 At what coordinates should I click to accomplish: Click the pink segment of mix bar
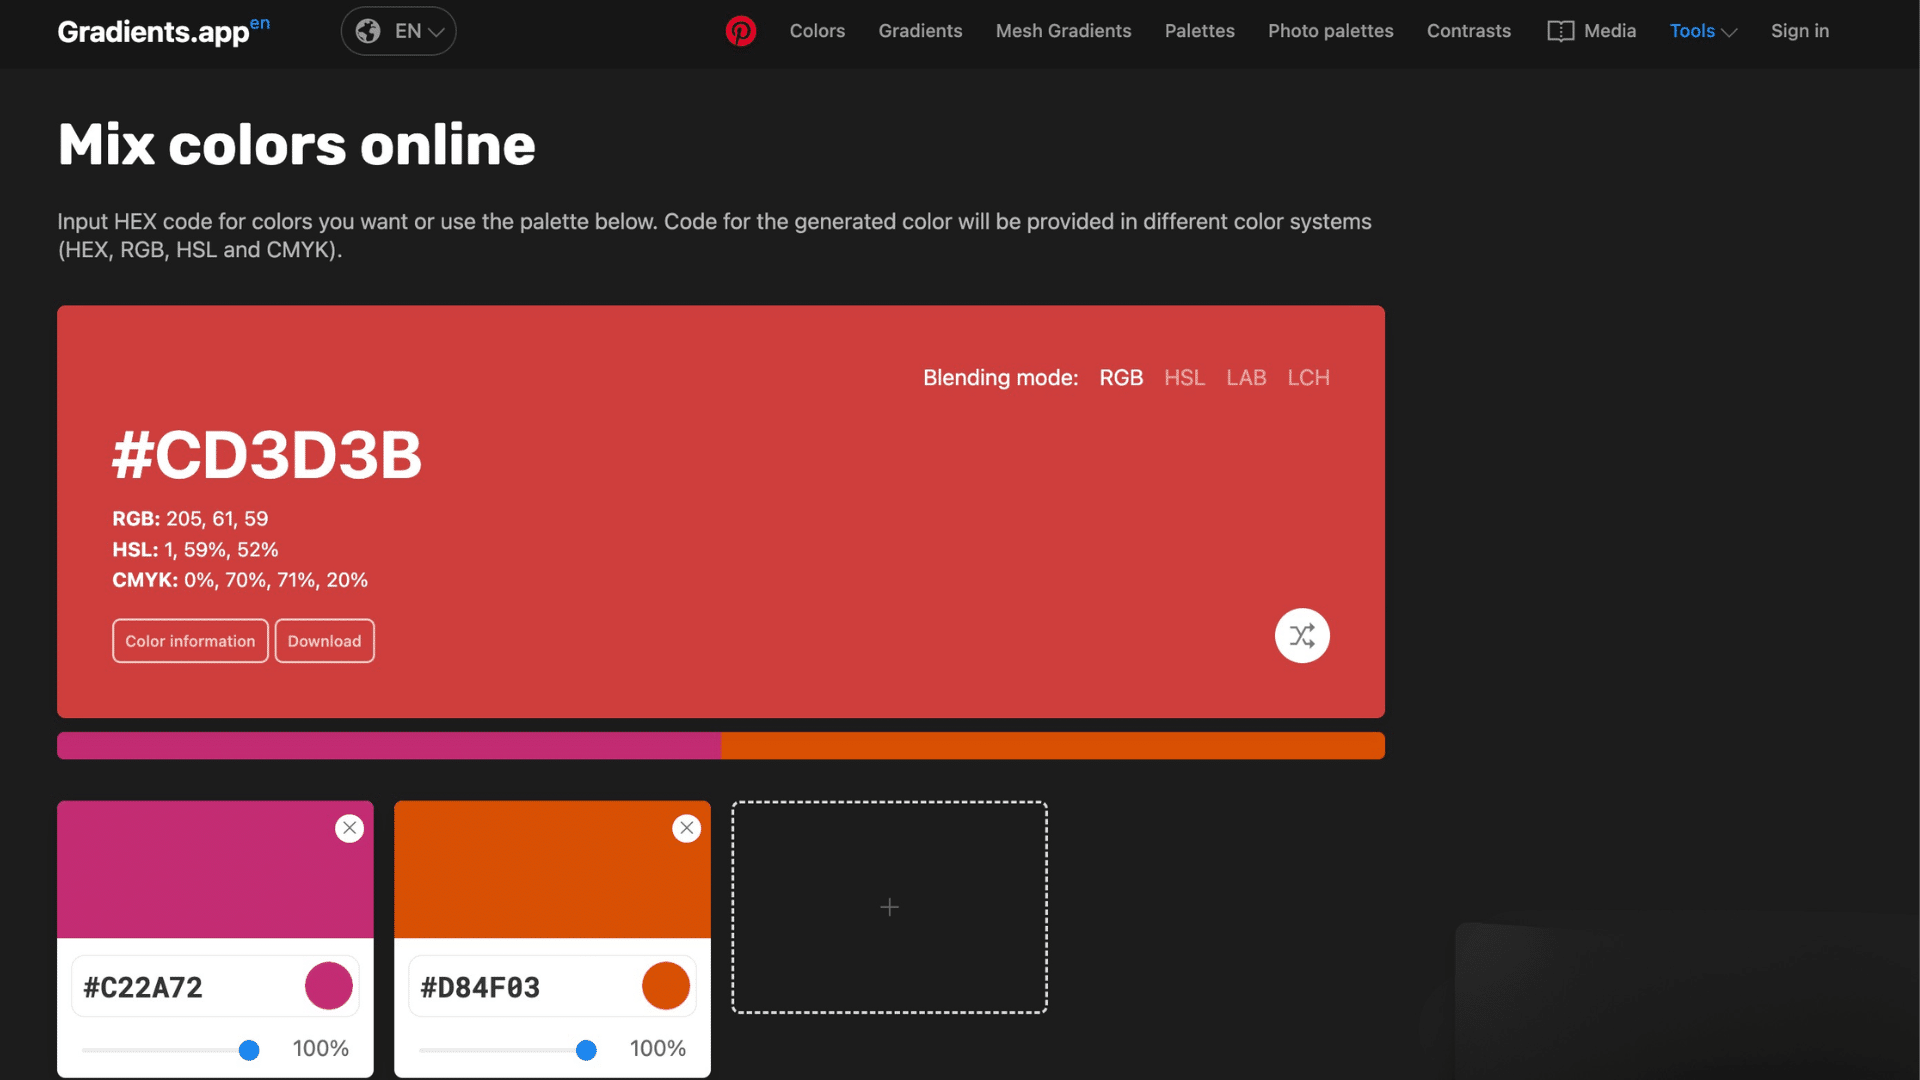pyautogui.click(x=389, y=746)
